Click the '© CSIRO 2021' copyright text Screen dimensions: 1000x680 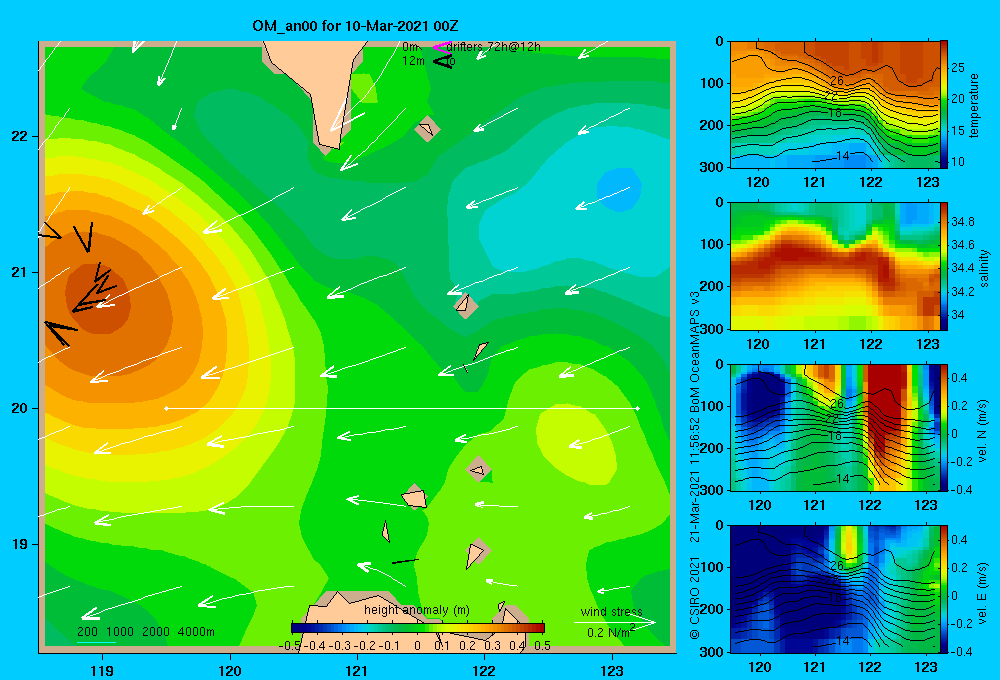(x=695, y=598)
